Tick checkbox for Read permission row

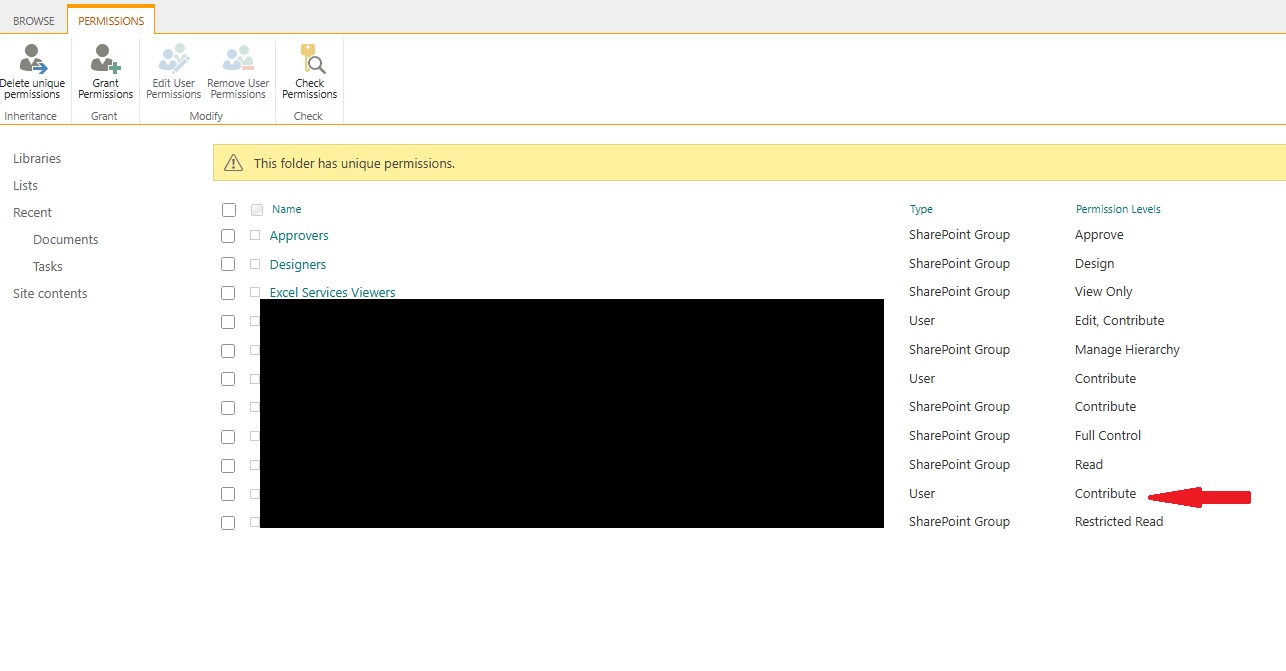click(x=228, y=466)
